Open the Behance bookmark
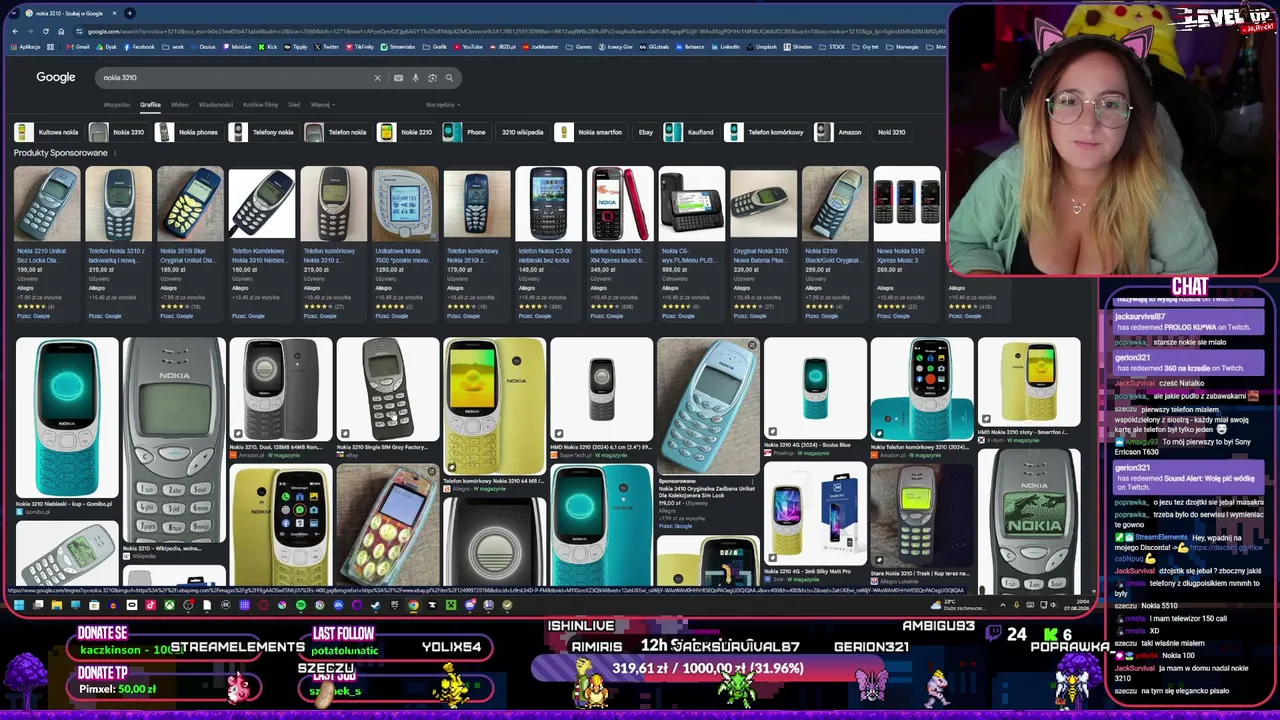The width and height of the screenshot is (1280, 720). (x=690, y=47)
